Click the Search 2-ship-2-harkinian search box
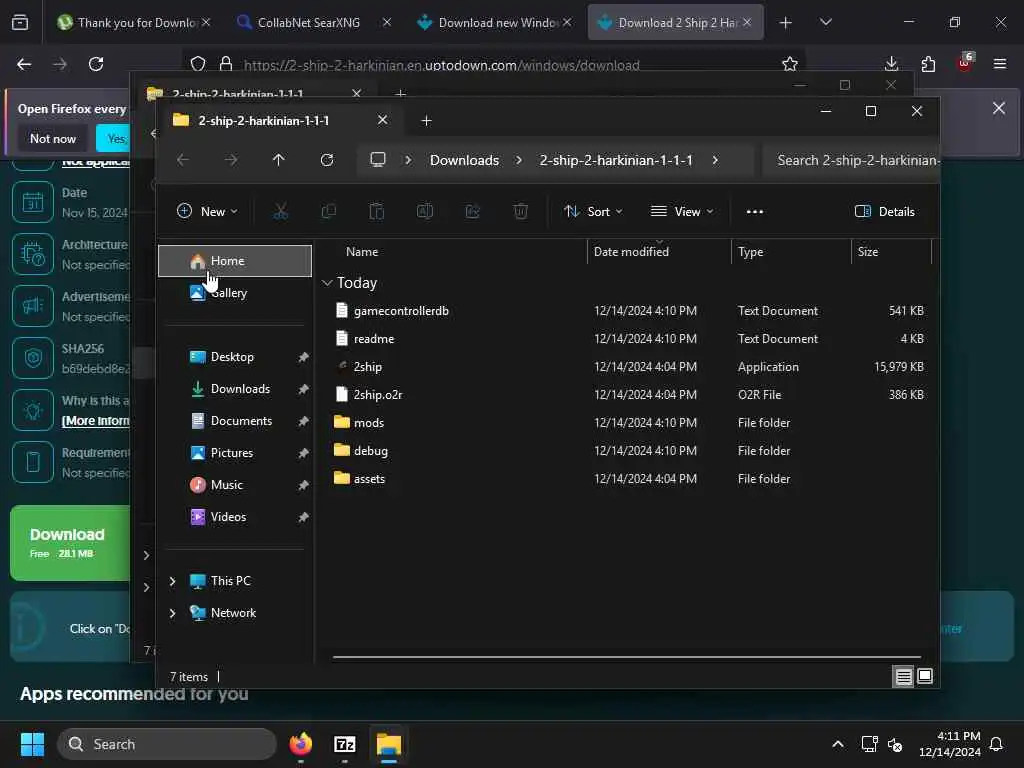The width and height of the screenshot is (1024, 768). click(852, 160)
